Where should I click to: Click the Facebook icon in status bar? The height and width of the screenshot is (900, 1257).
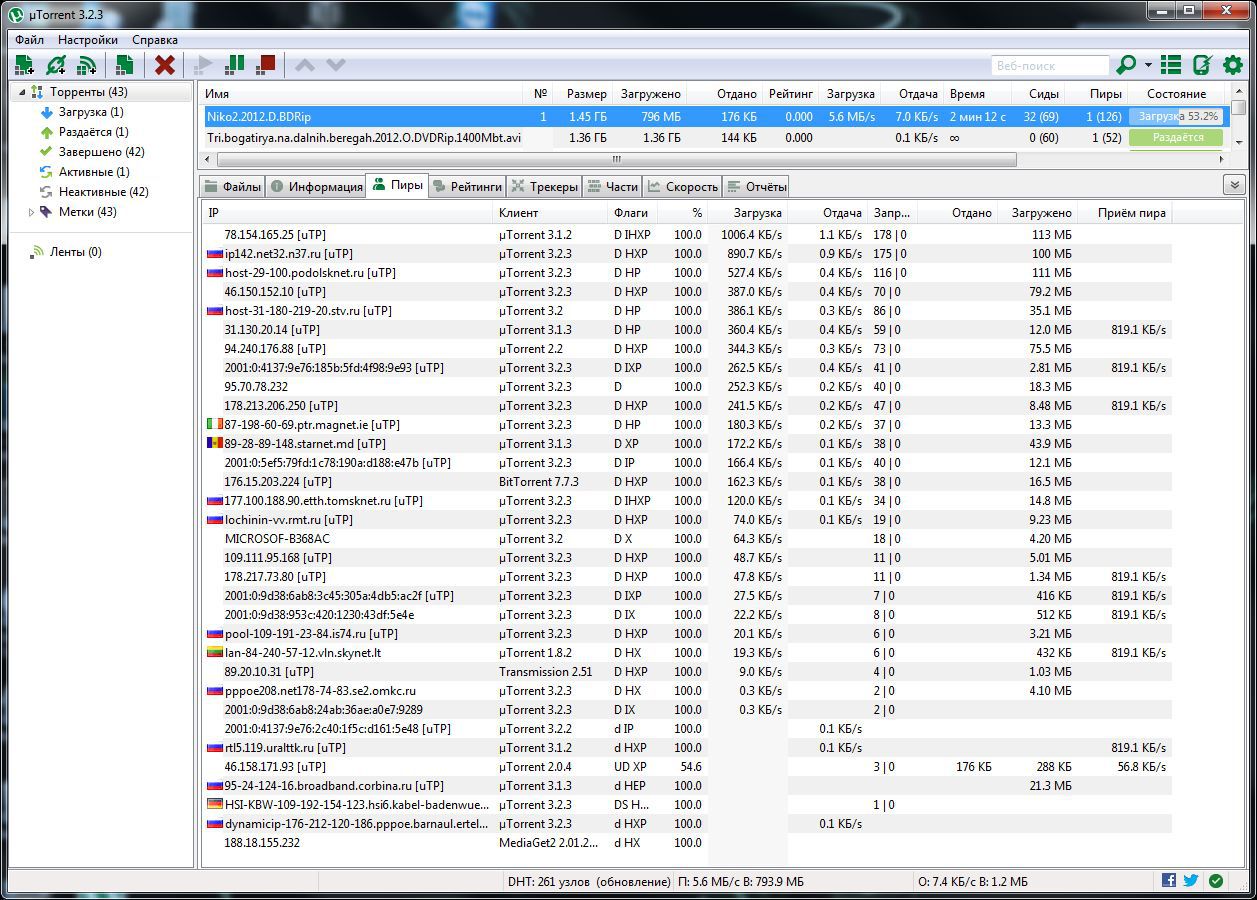pyautogui.click(x=1169, y=881)
